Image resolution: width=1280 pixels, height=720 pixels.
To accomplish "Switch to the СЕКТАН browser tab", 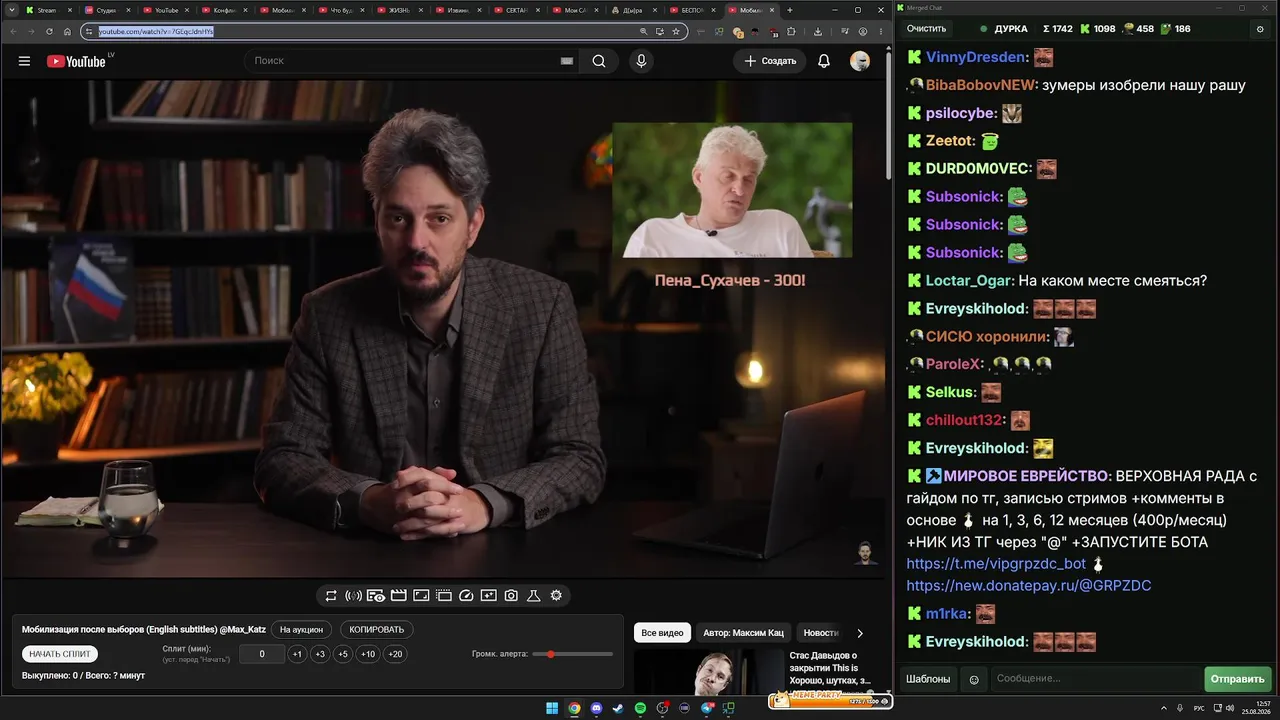I will tap(516, 10).
